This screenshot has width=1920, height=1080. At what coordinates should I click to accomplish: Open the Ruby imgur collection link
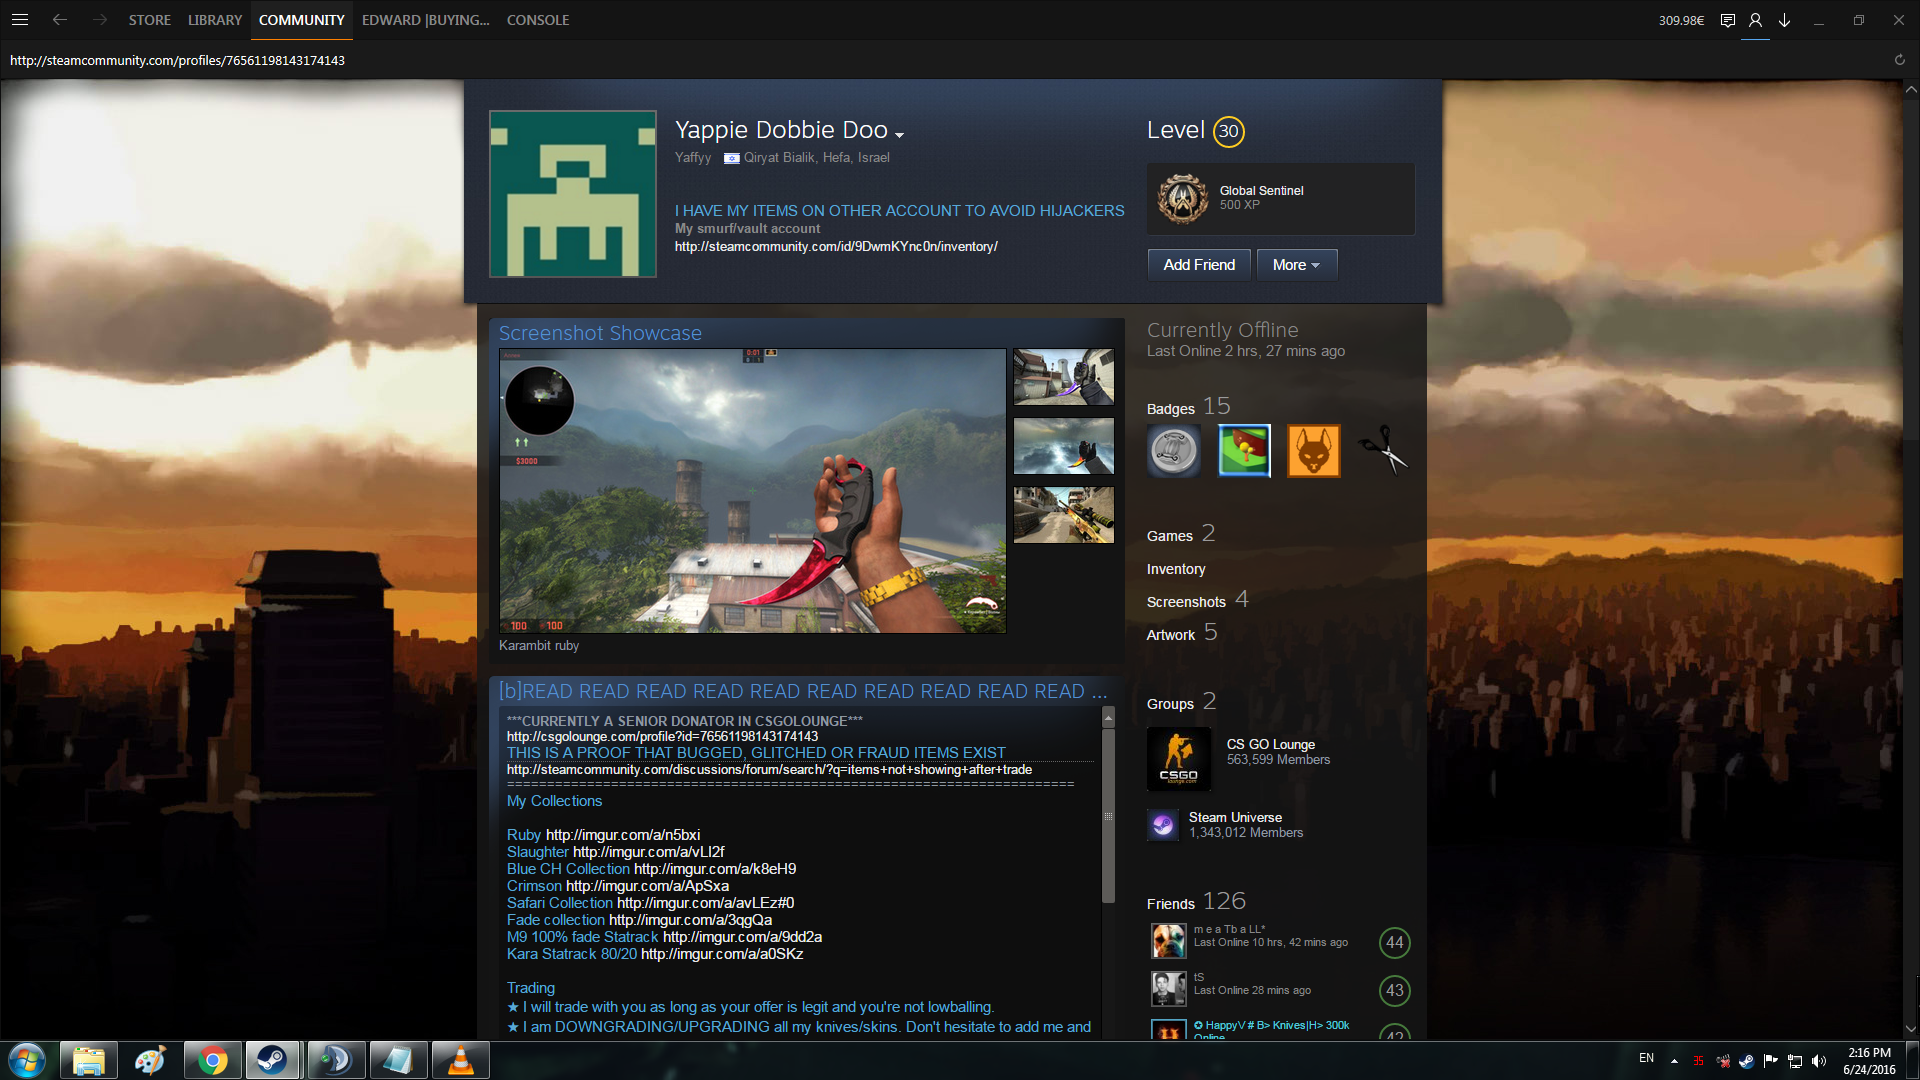(622, 835)
